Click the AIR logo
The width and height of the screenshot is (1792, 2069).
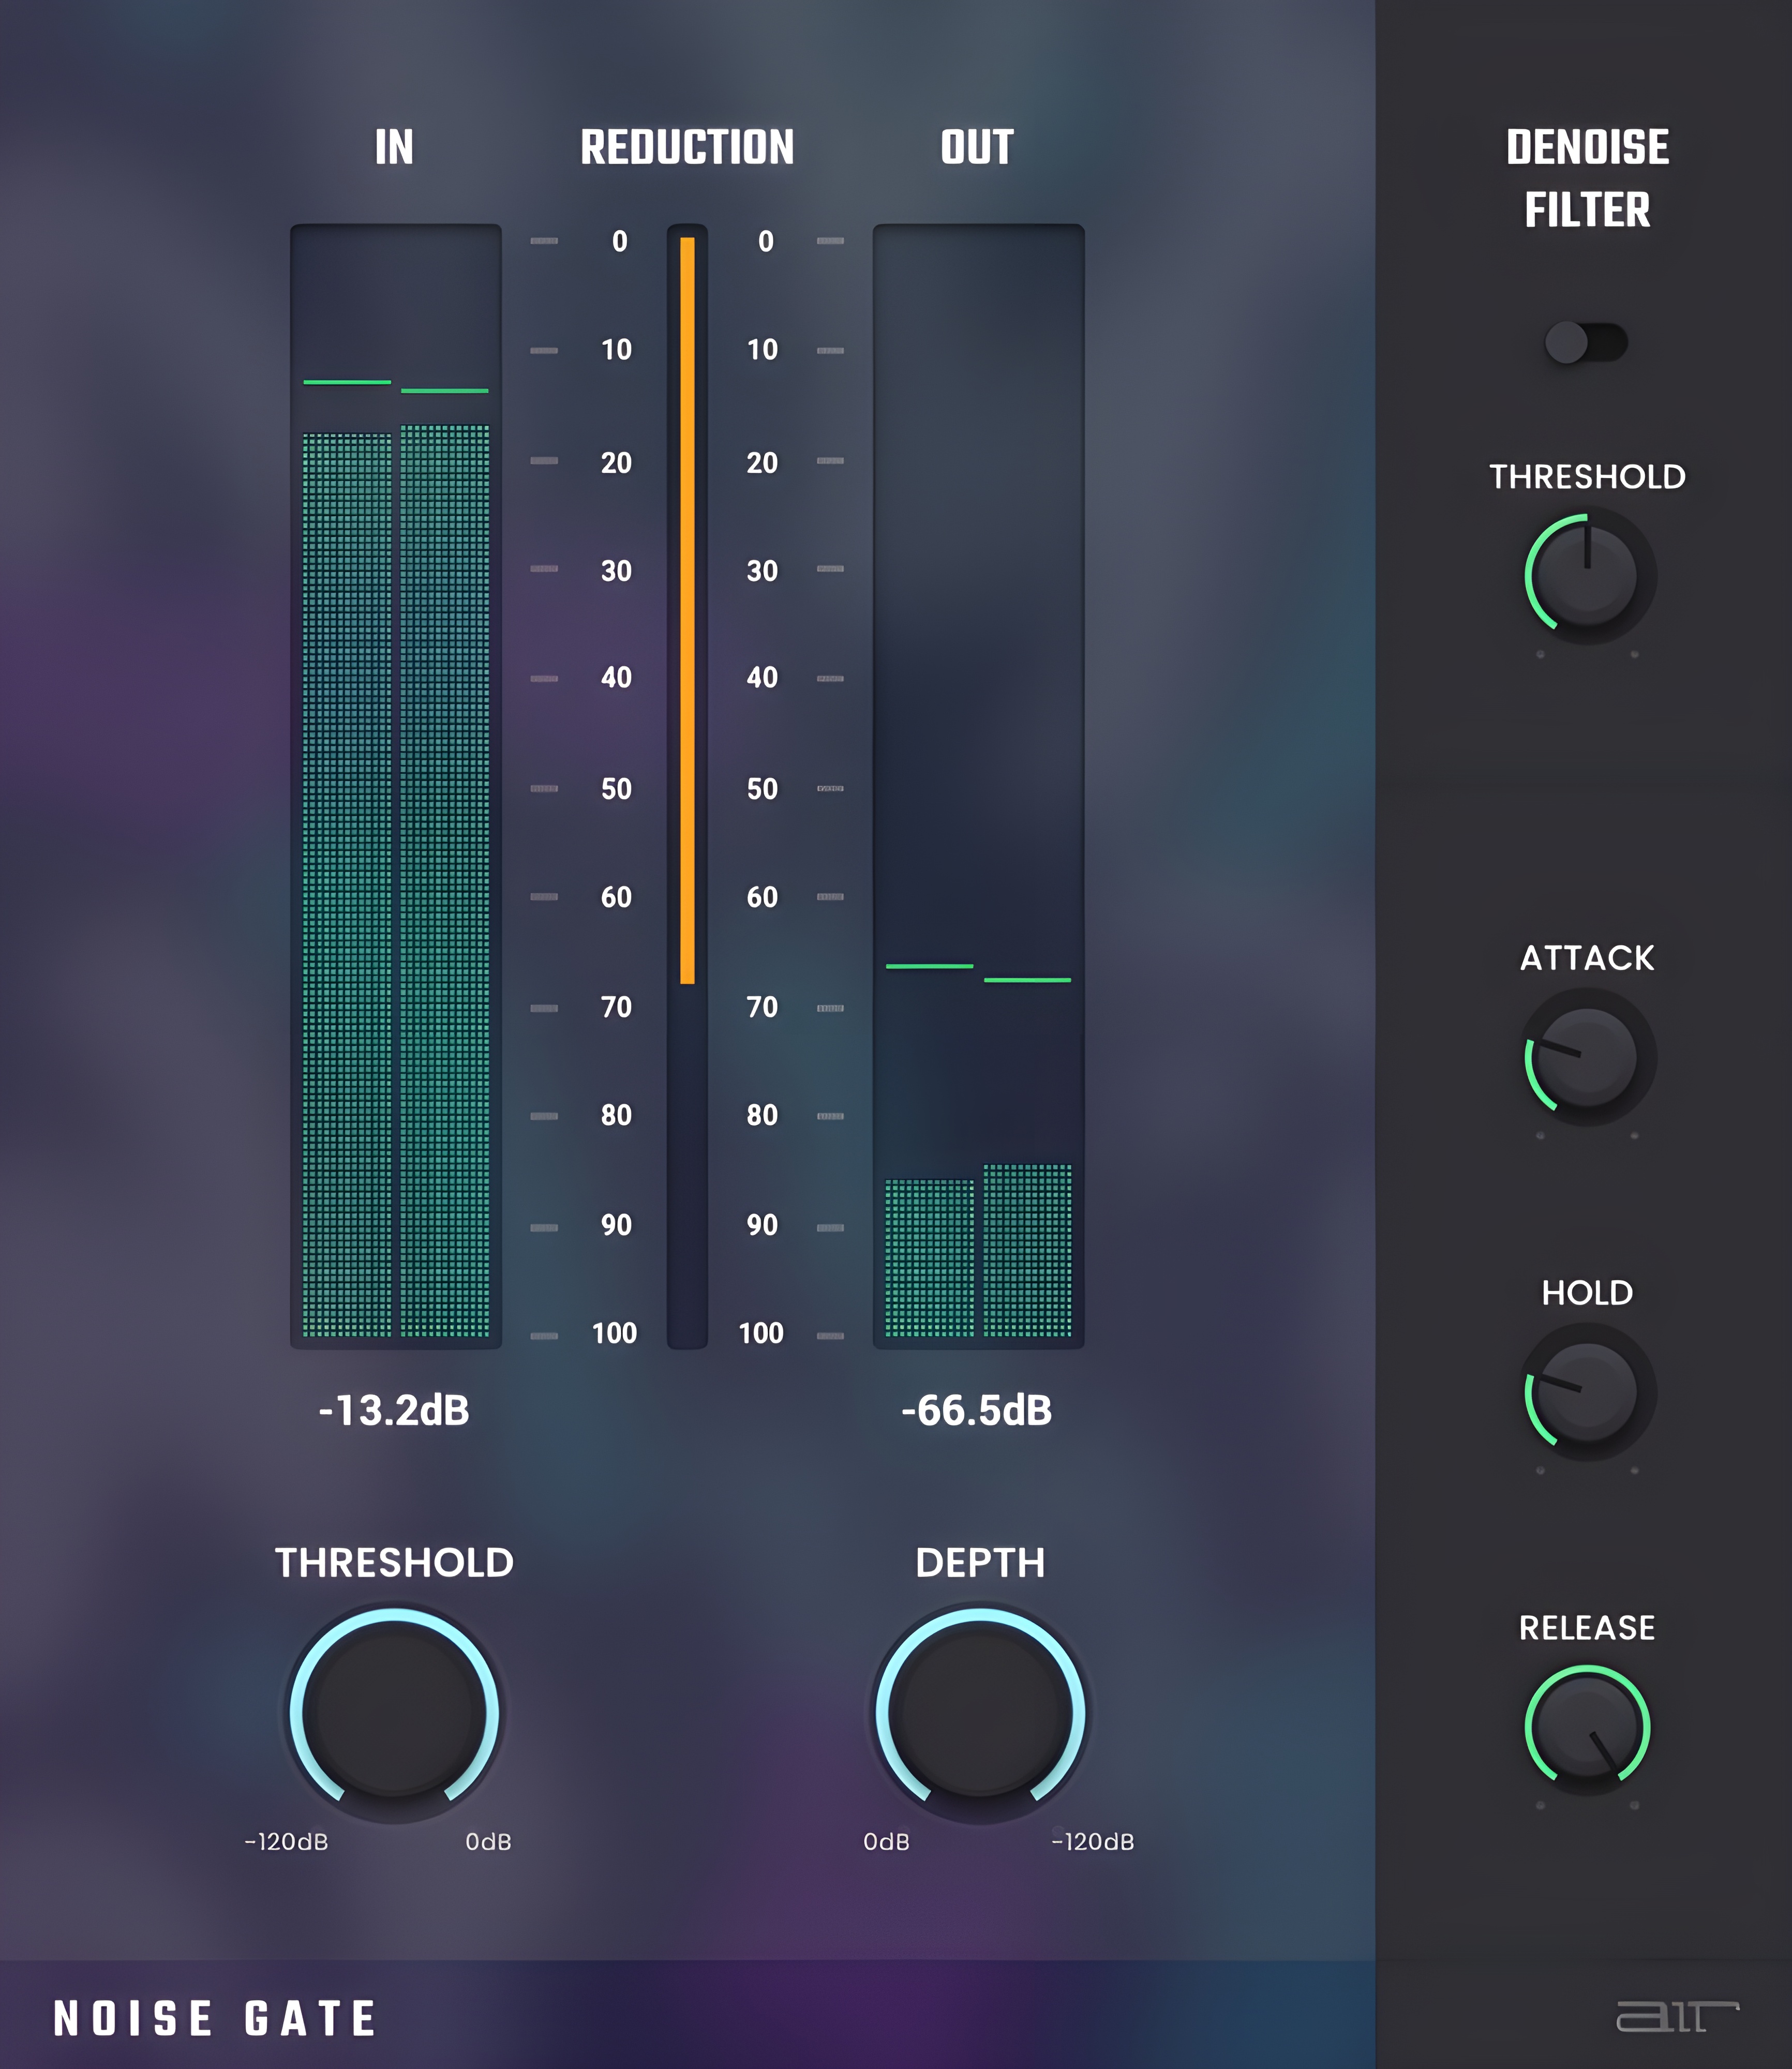pyautogui.click(x=1677, y=2017)
